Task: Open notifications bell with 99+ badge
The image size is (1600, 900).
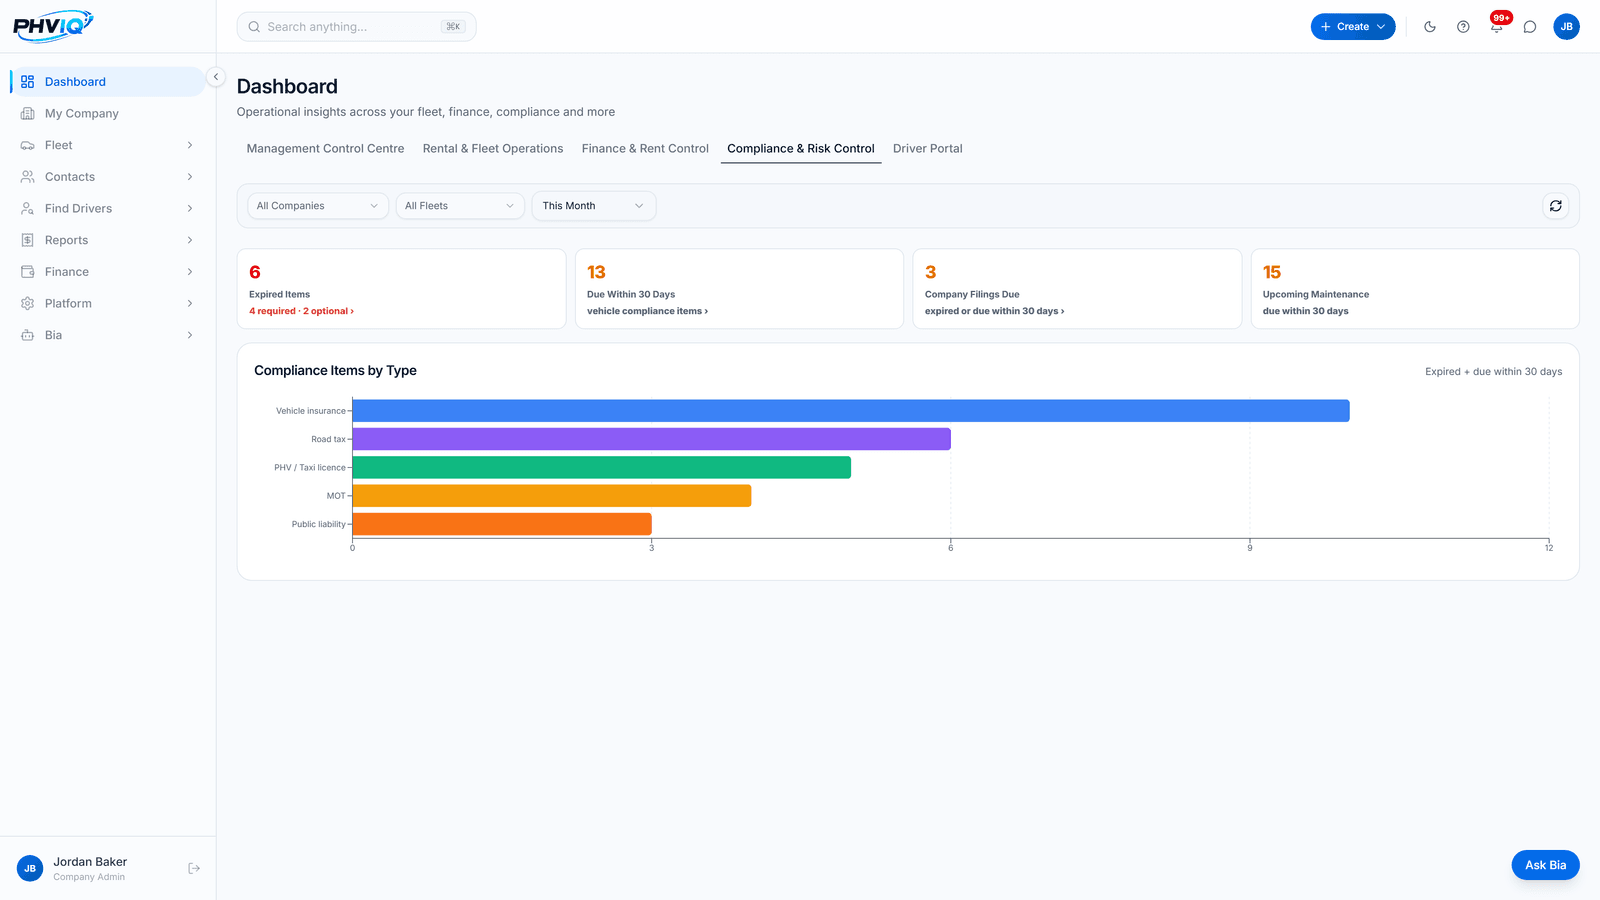Action: 1497,26
